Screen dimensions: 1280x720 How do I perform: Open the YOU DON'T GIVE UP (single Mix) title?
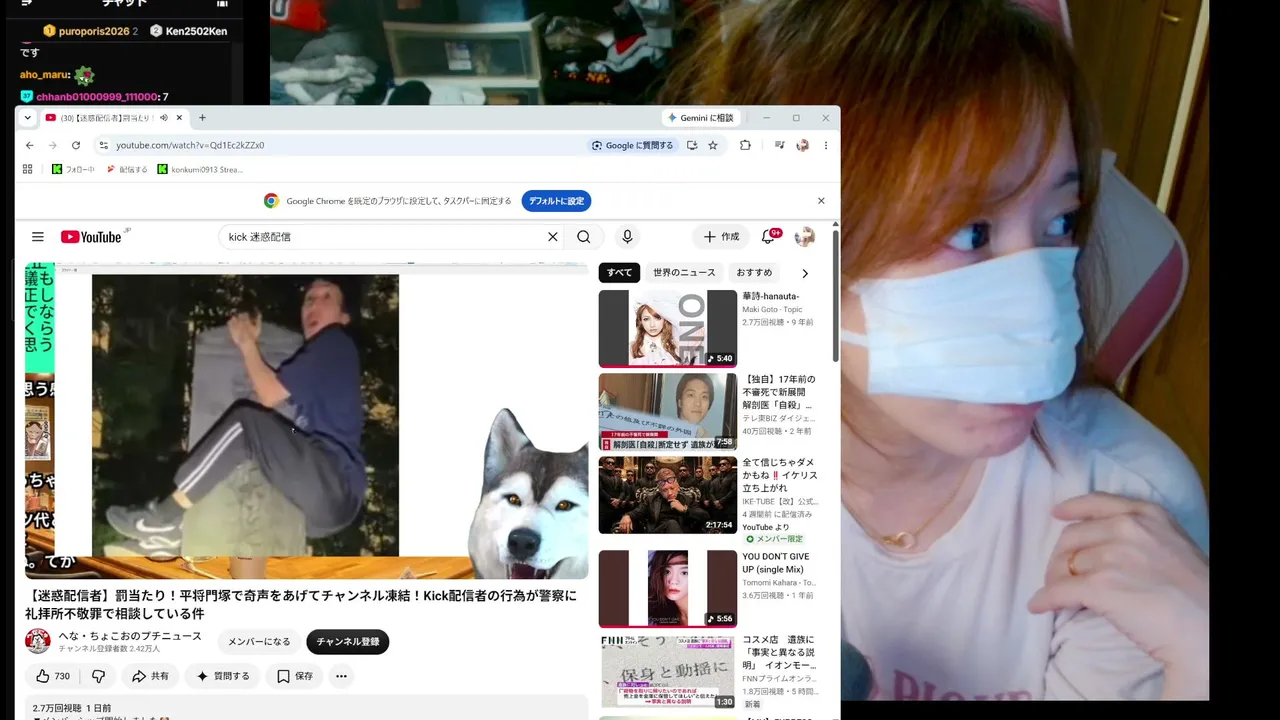pyautogui.click(x=779, y=563)
